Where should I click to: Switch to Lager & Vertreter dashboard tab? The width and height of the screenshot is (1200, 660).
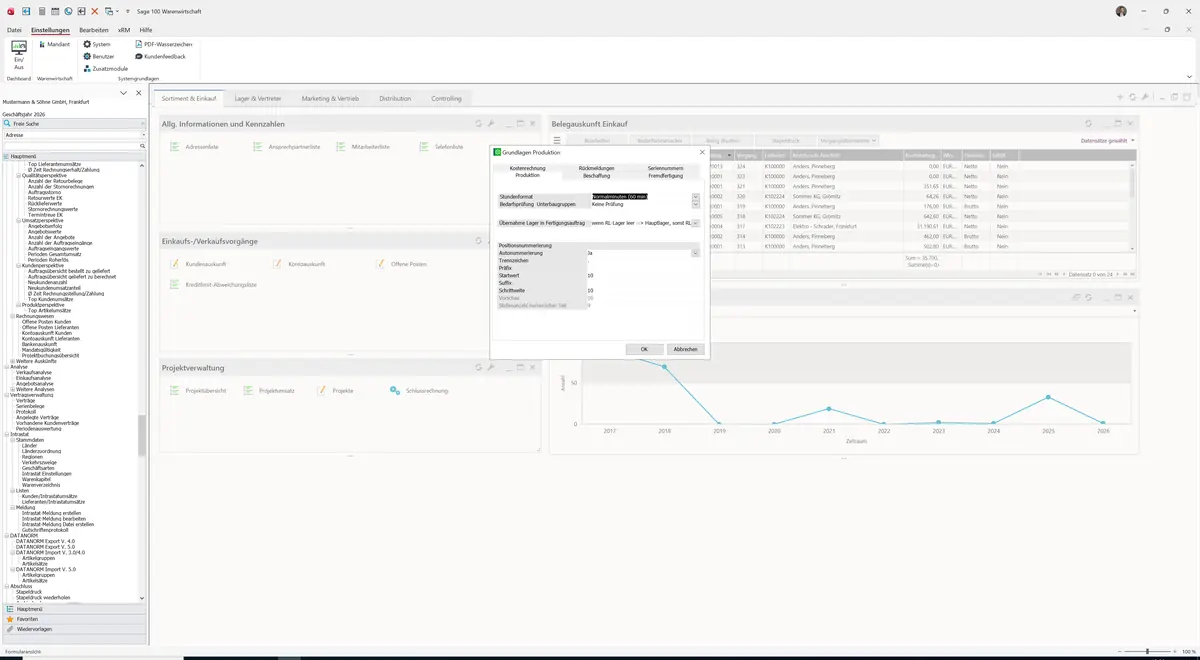click(258, 98)
